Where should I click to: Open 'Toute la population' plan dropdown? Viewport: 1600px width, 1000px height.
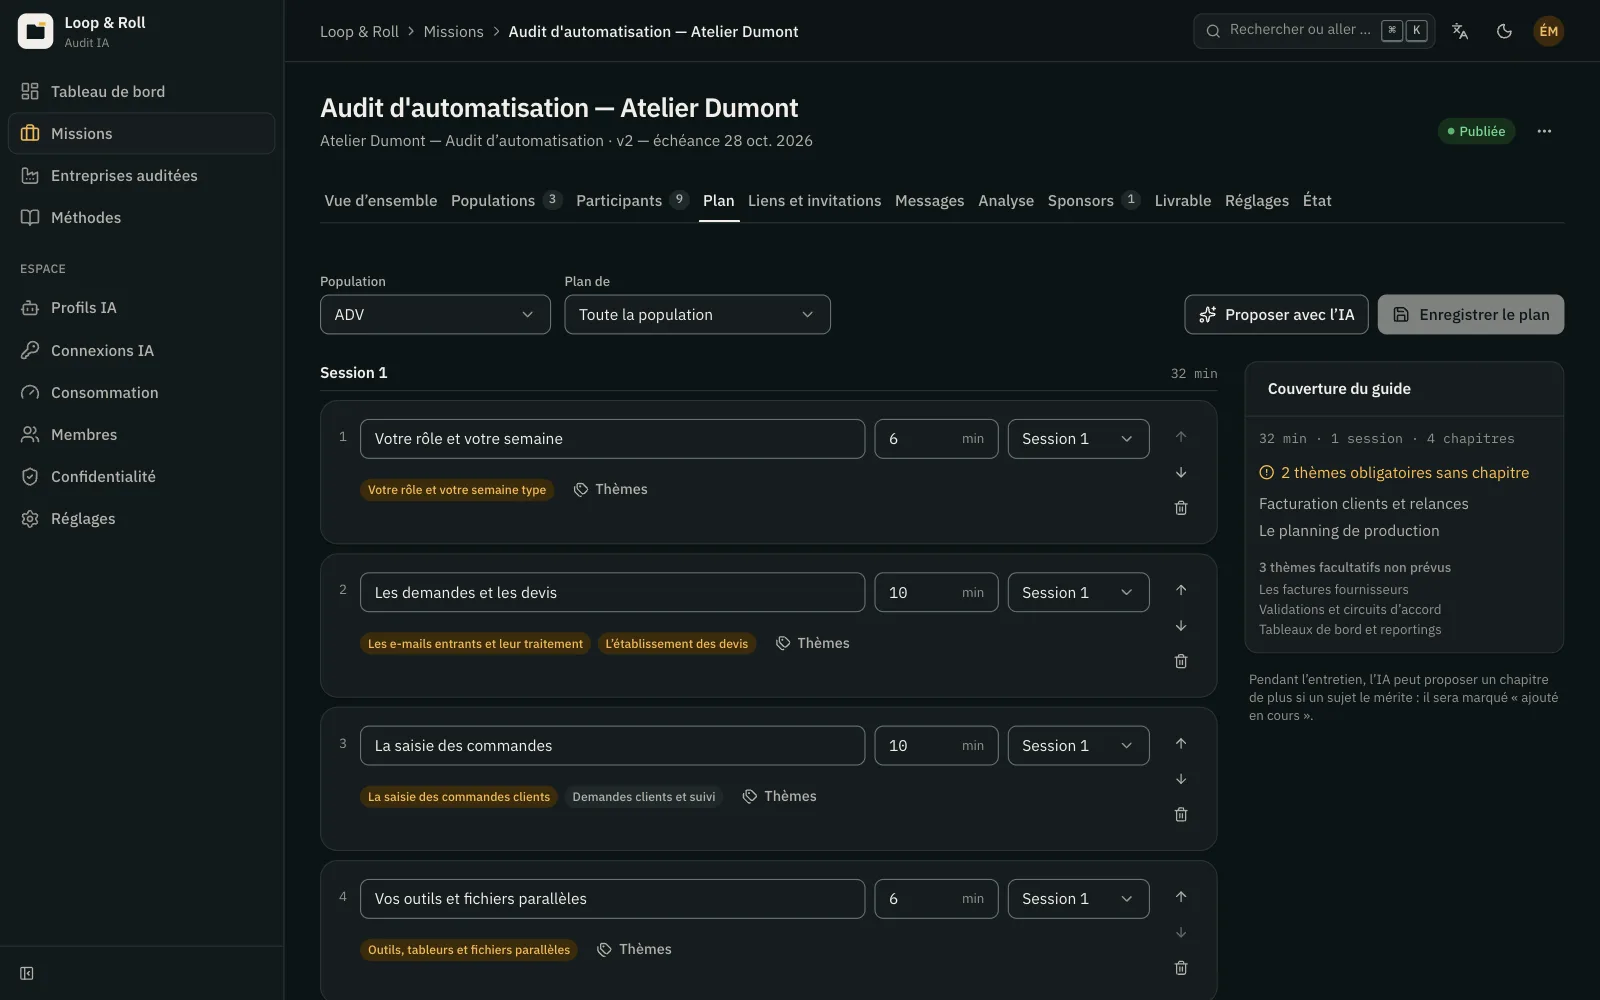(x=697, y=314)
